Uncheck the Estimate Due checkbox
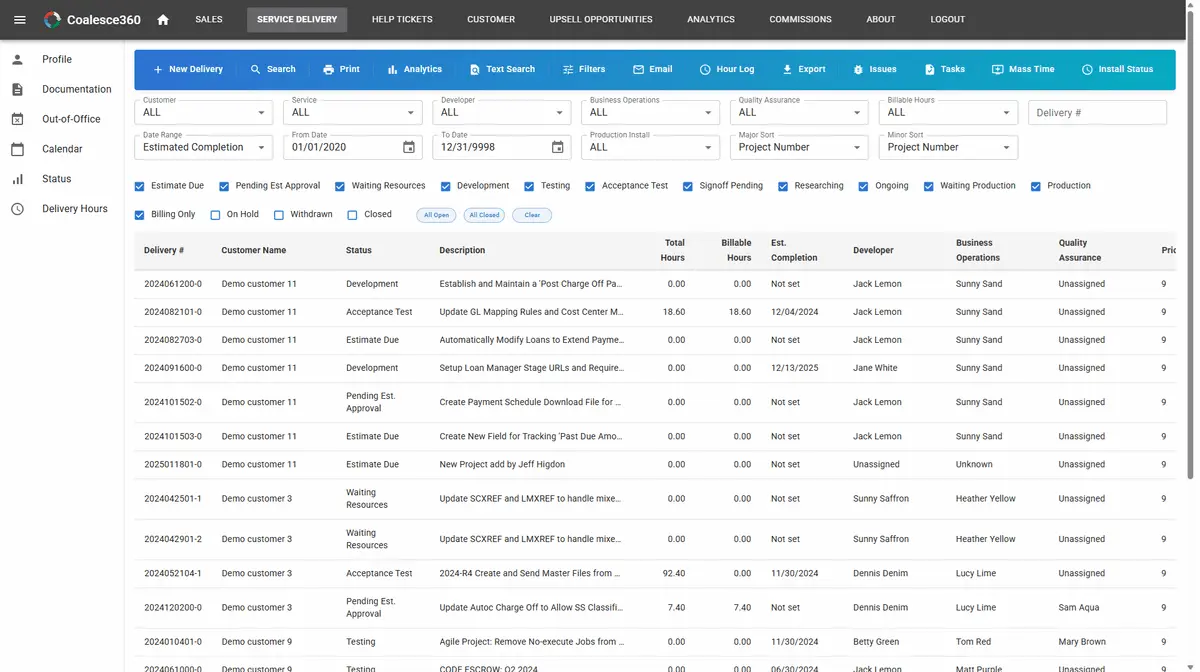1200x672 pixels. pos(138,185)
